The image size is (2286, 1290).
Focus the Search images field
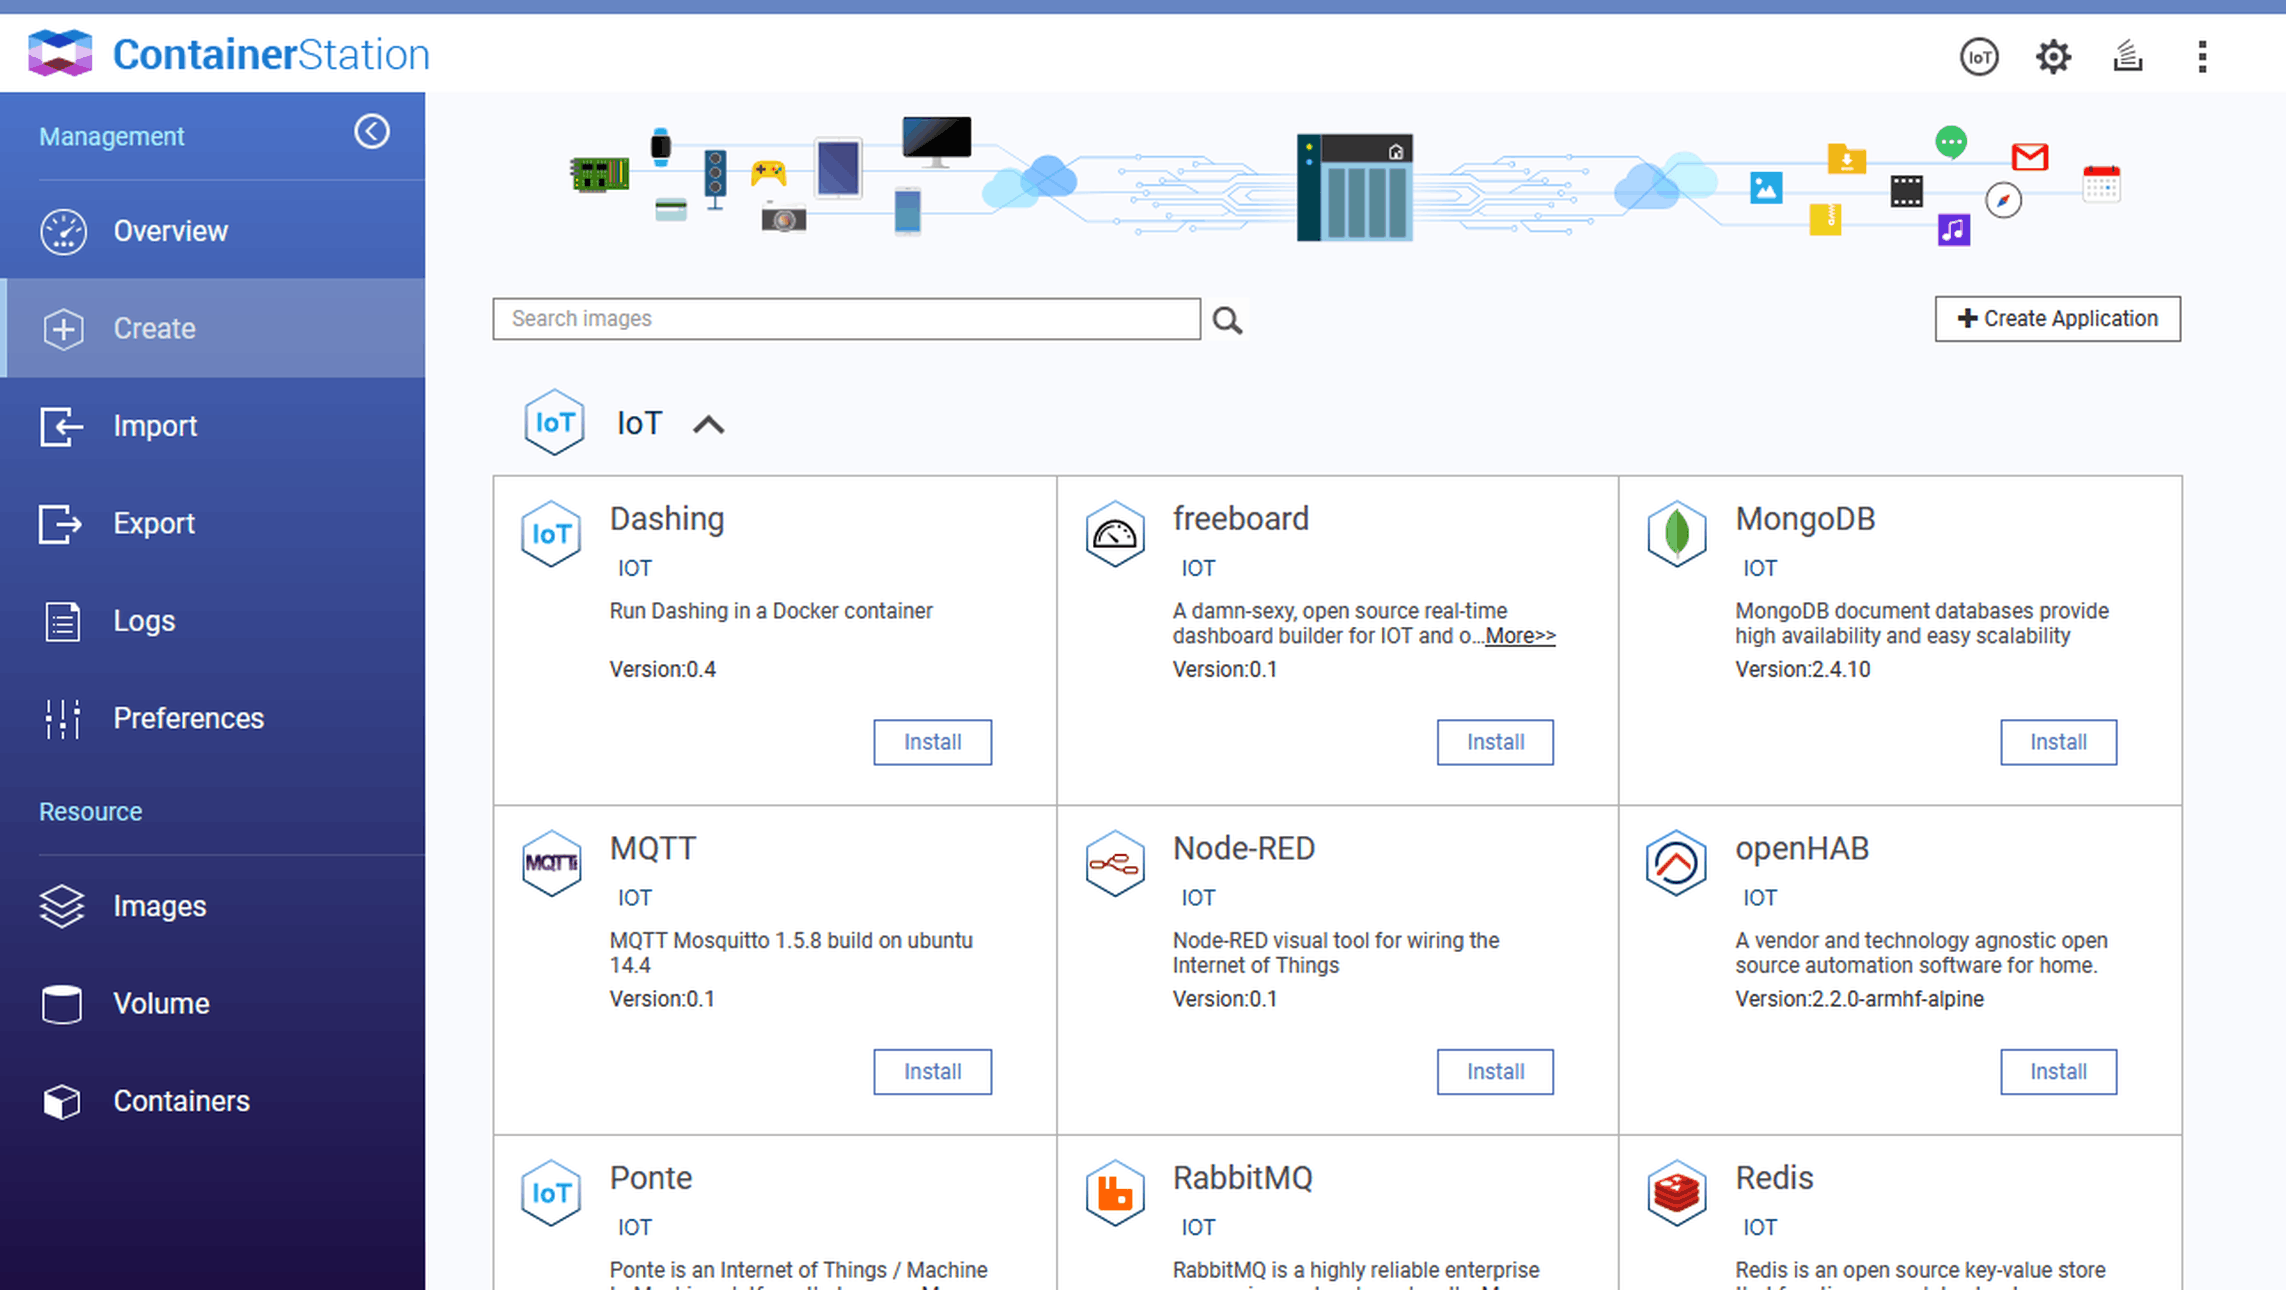[846, 319]
